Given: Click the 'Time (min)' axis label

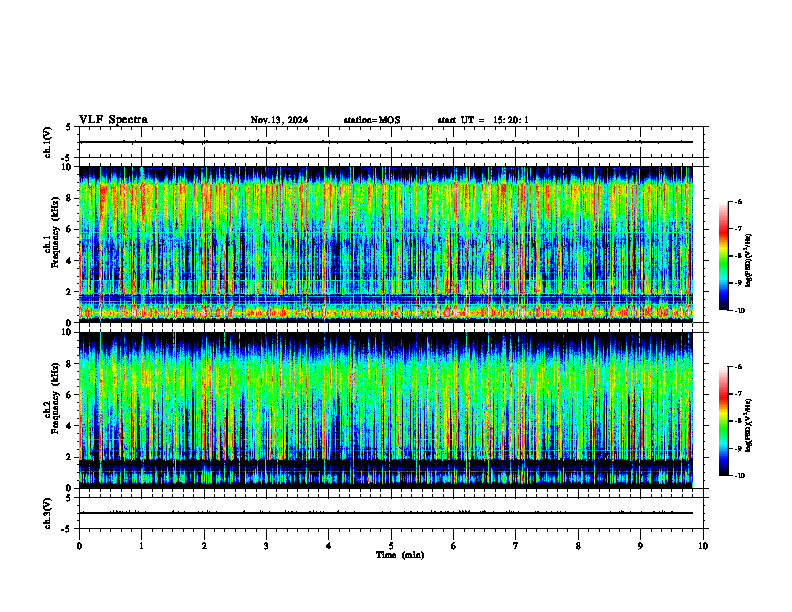Looking at the screenshot, I should (x=400, y=555).
